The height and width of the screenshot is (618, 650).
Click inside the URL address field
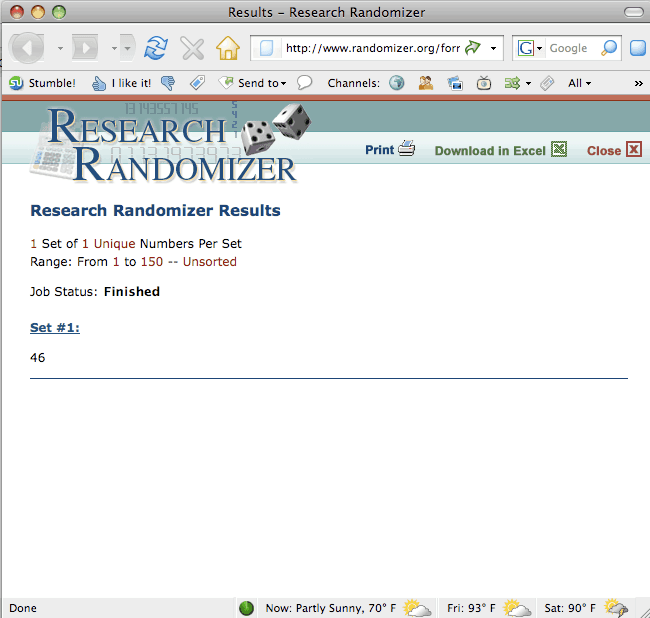[x=370, y=48]
